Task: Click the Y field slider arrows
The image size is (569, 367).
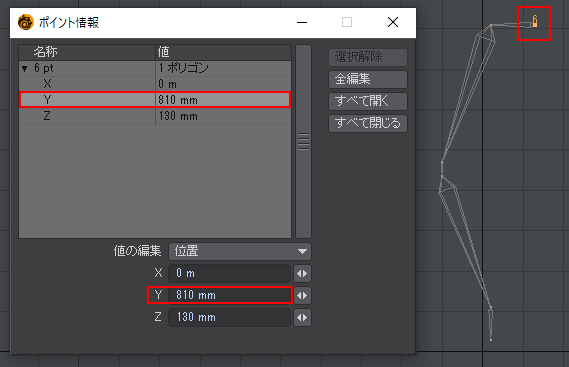Action: point(302,295)
